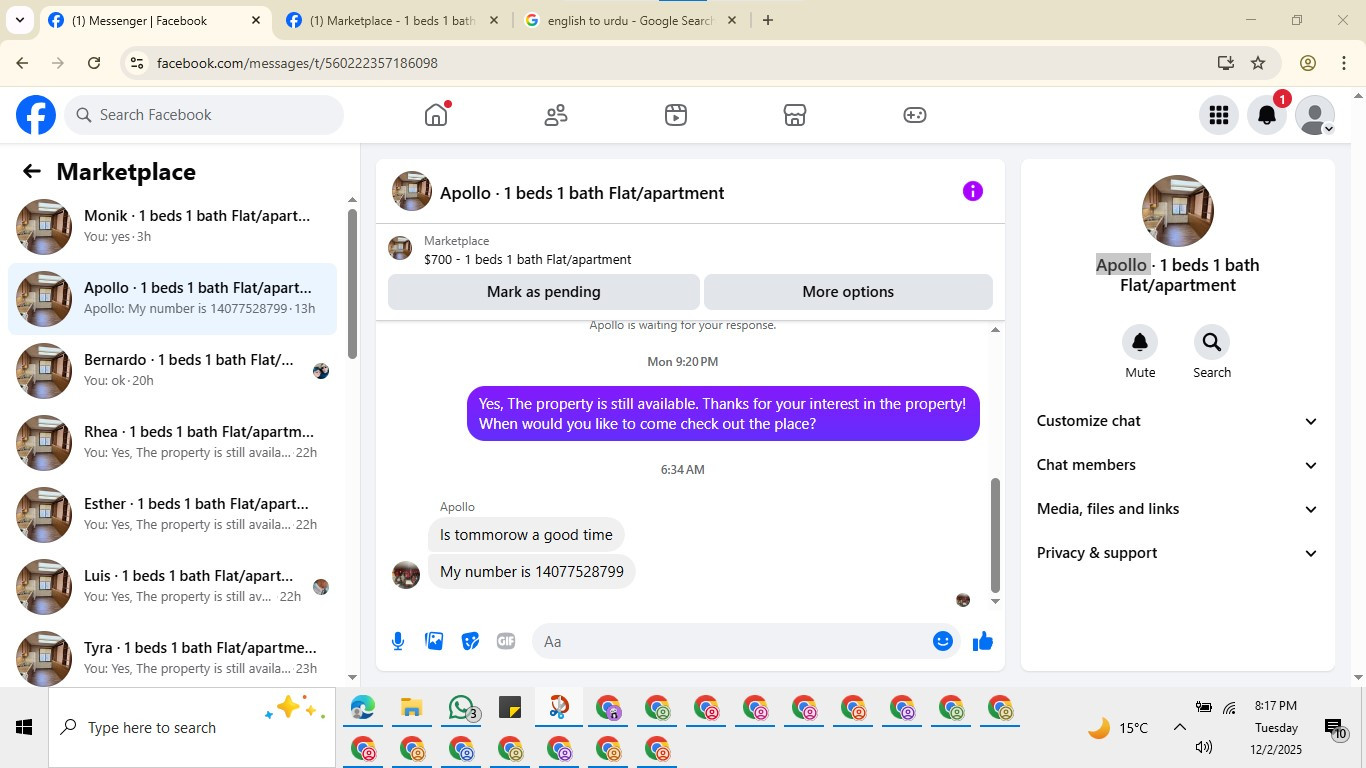Open the Marketplace storefront icon
Image resolution: width=1366 pixels, height=768 pixels.
coord(795,115)
